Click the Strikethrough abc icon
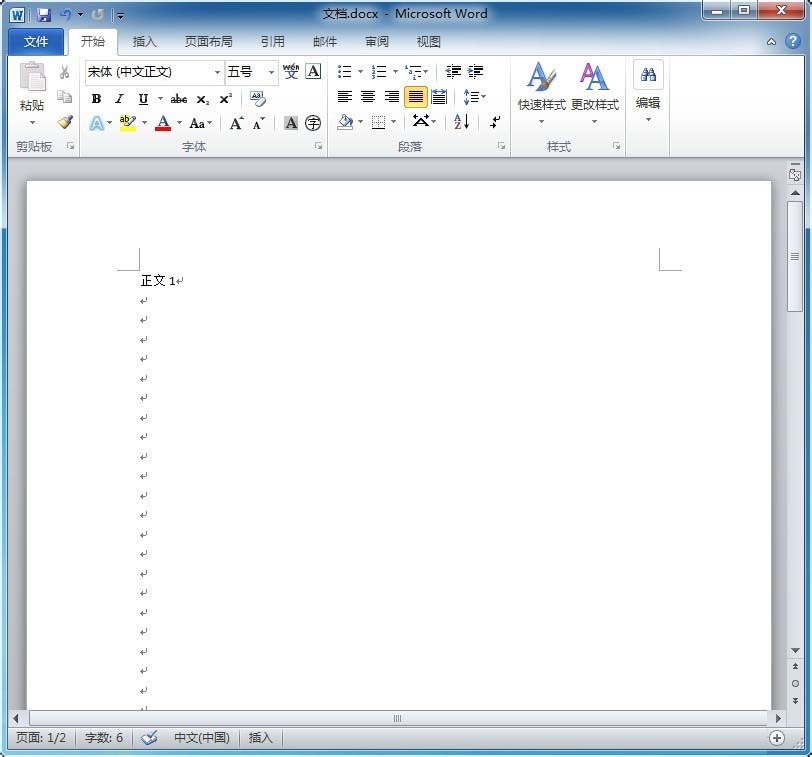Viewport: 812px width, 757px height. (179, 99)
